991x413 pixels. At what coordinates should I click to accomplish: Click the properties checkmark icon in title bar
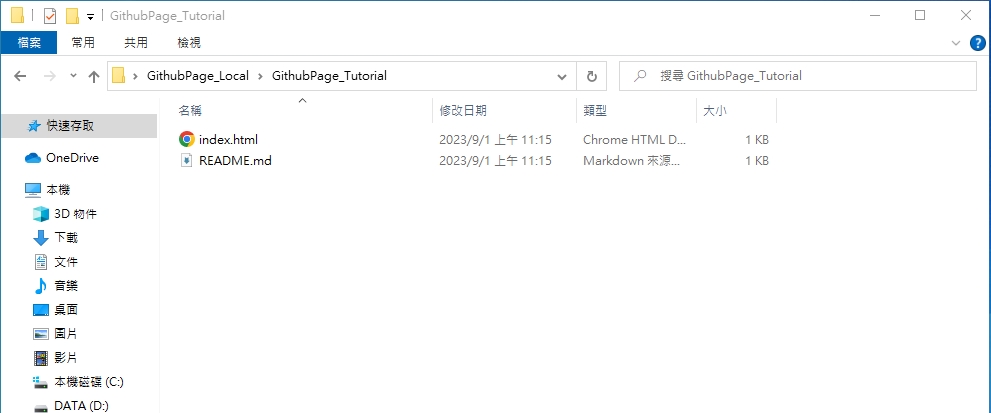[x=50, y=16]
